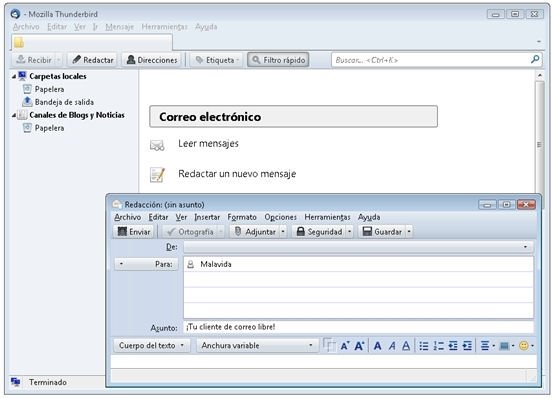
Task: Select Papelera under Carpetas locales
Action: click(49, 89)
